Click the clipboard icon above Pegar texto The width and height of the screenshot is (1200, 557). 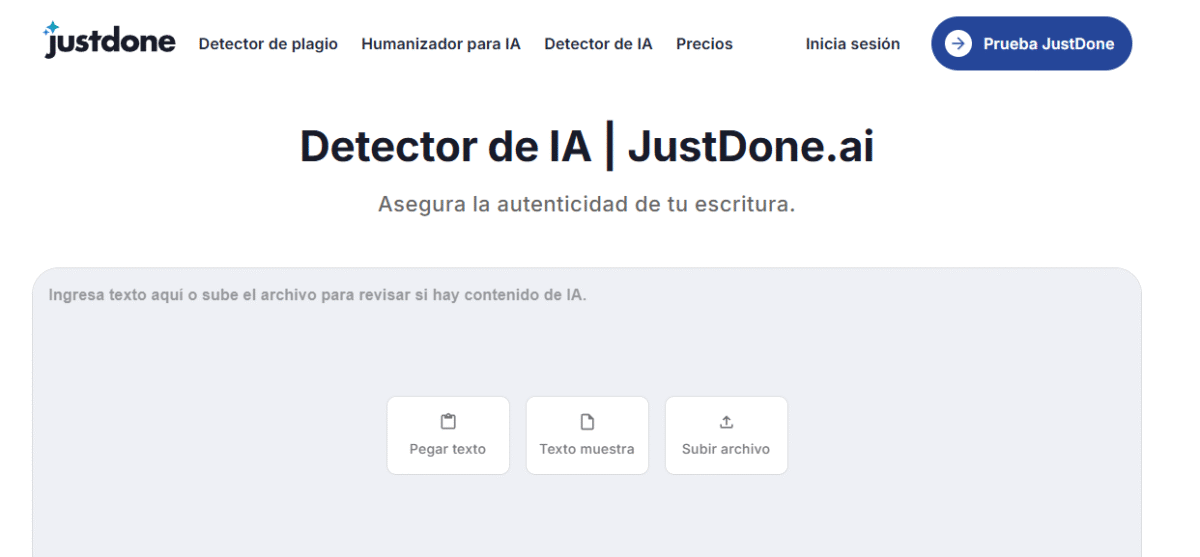[x=448, y=422]
